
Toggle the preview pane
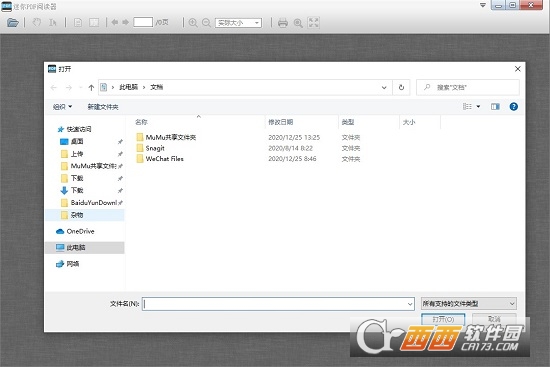click(x=495, y=106)
